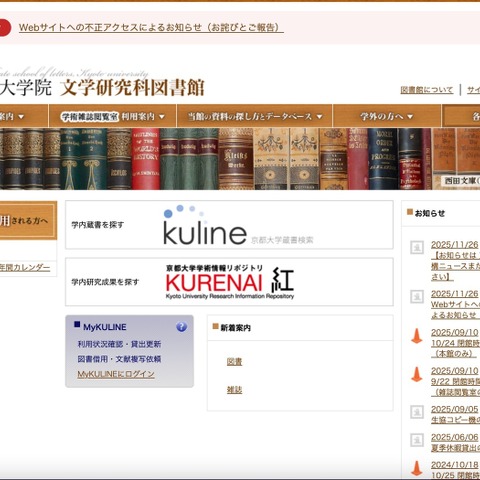The image size is (480, 480).
Task: Click the 年間カレンダー link
Action: (x=25, y=267)
